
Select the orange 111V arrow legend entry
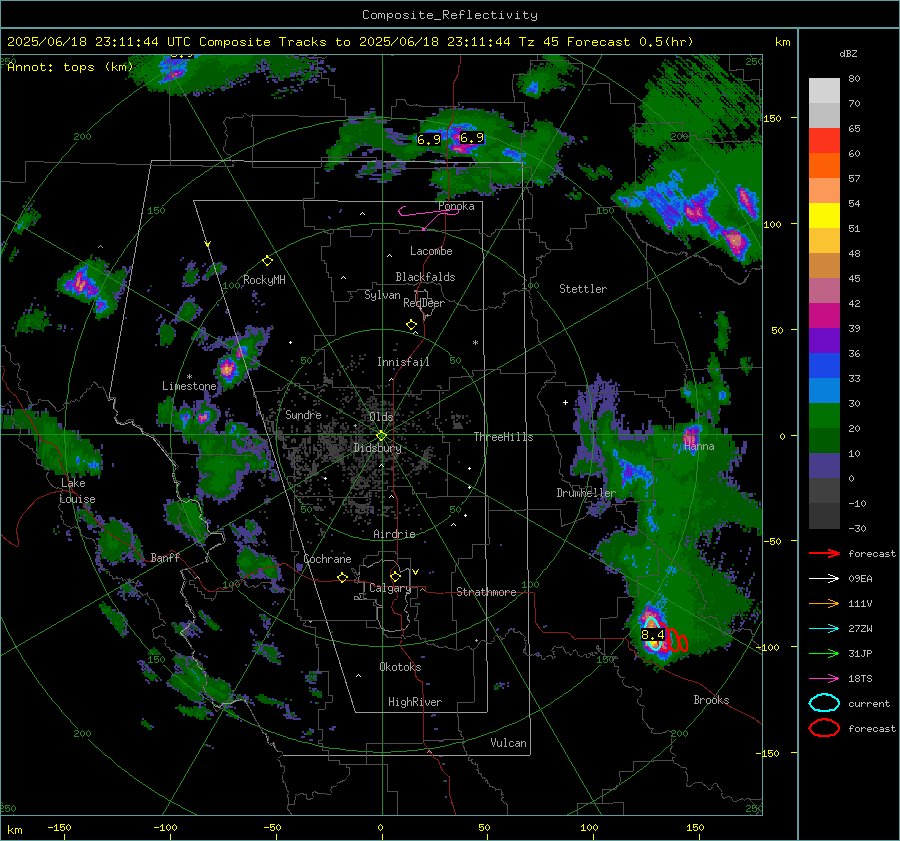[824, 603]
